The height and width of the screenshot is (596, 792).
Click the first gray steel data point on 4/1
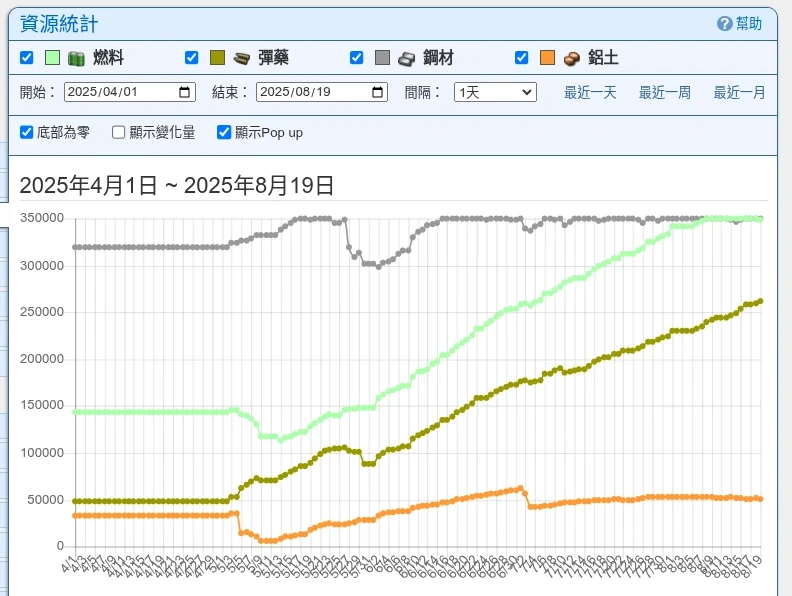click(75, 247)
